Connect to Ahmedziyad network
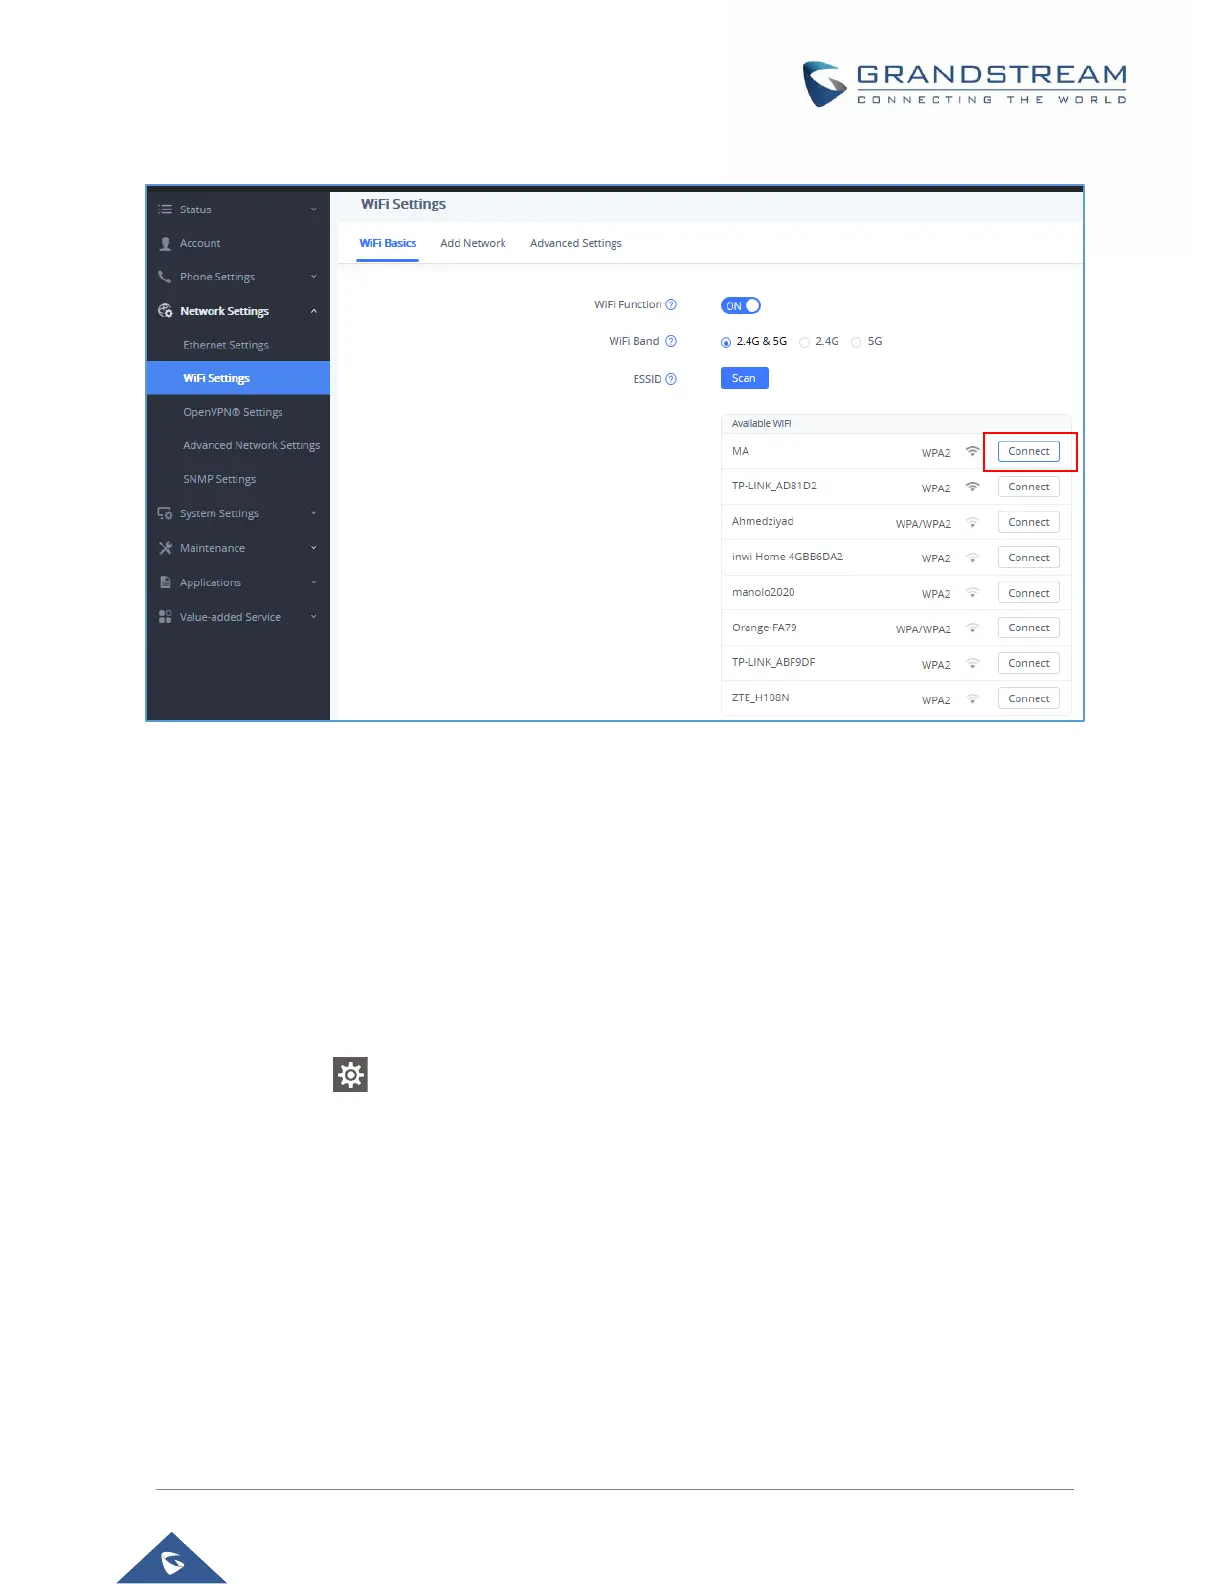Image resolution: width=1224 pixels, height=1584 pixels. click(x=1029, y=523)
